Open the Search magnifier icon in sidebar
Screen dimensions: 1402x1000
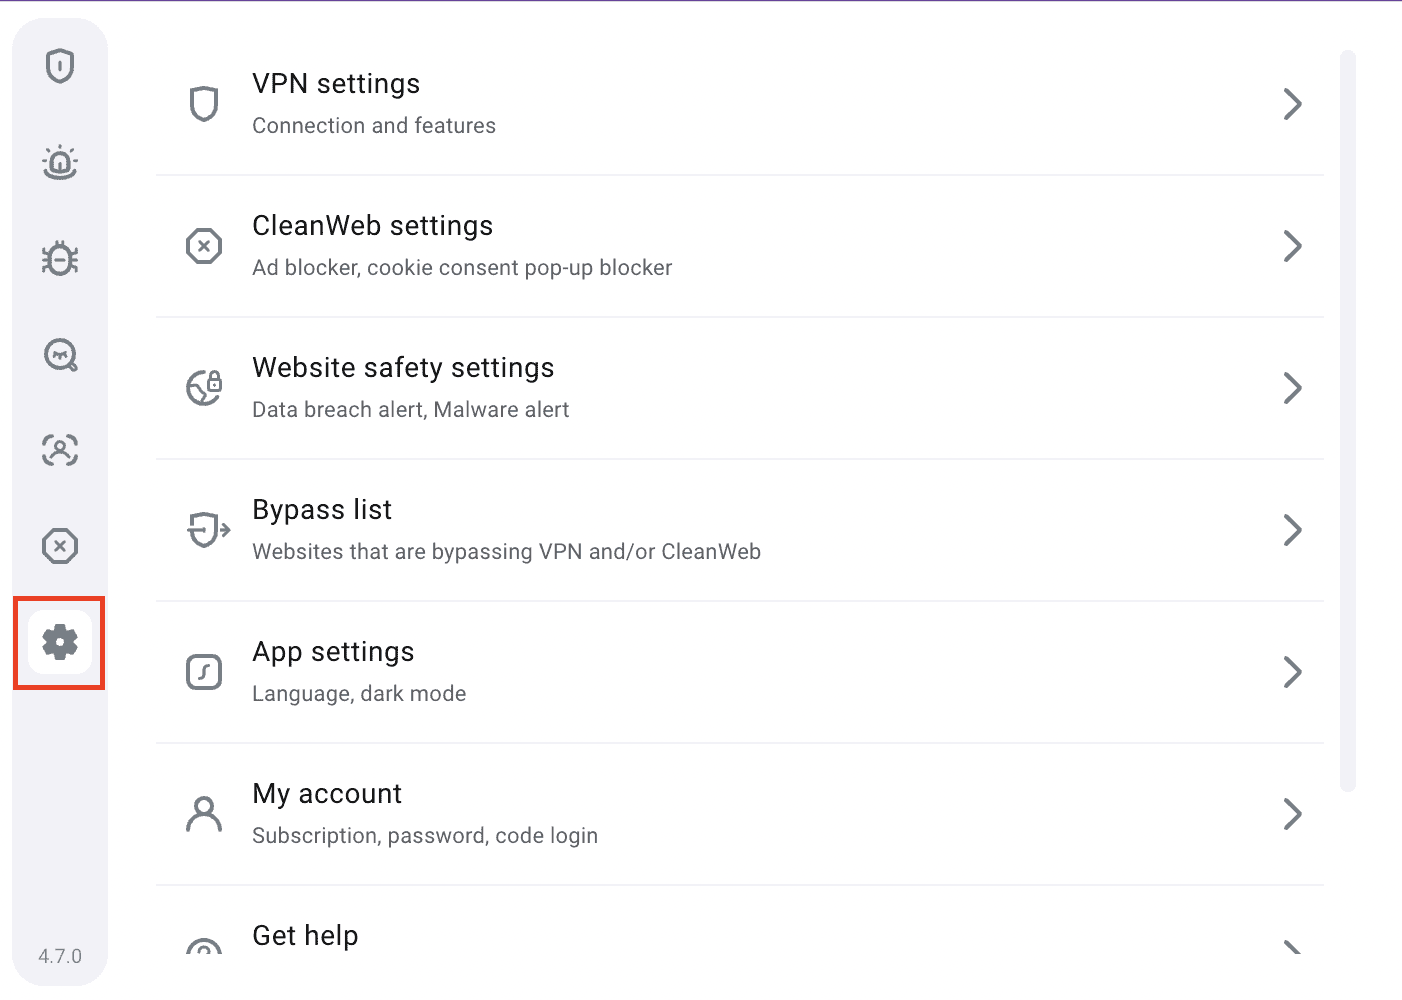tap(60, 355)
